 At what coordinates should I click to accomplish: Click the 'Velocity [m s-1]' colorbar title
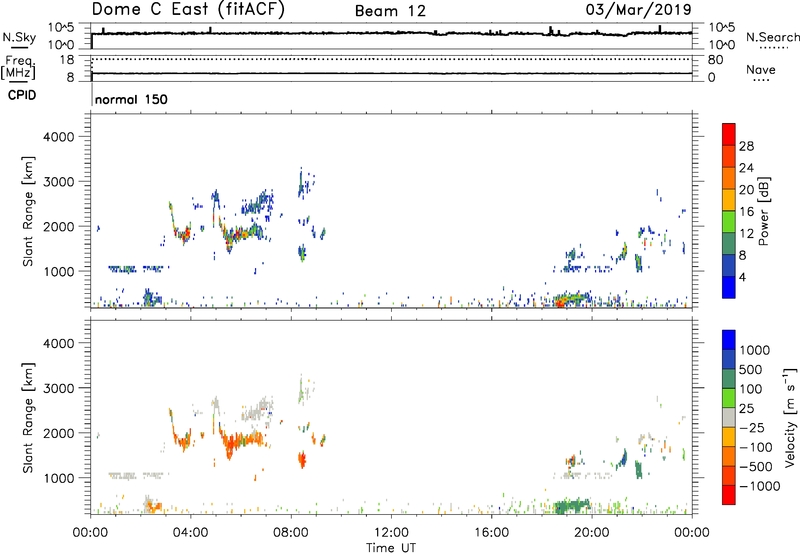(x=790, y=417)
